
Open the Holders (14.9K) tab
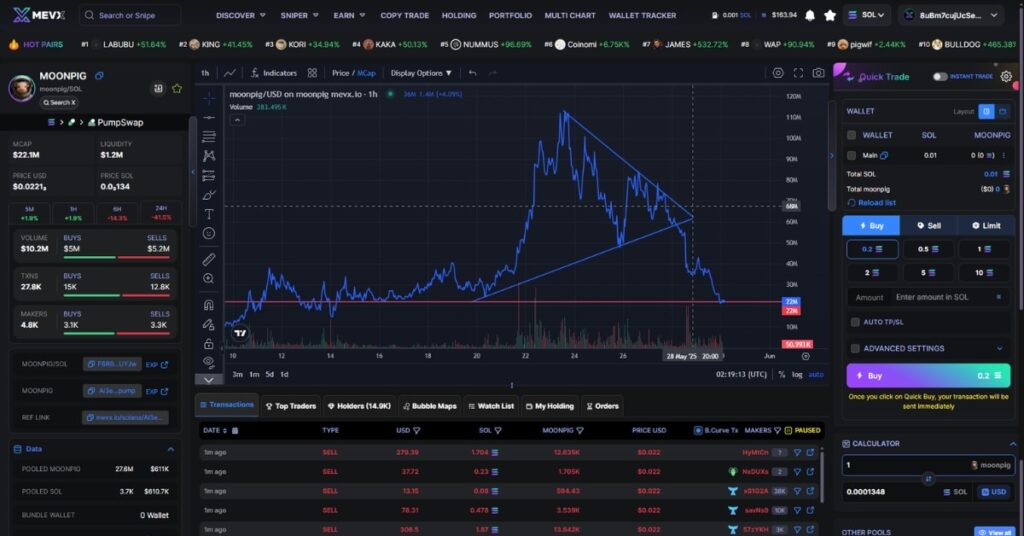pos(359,406)
